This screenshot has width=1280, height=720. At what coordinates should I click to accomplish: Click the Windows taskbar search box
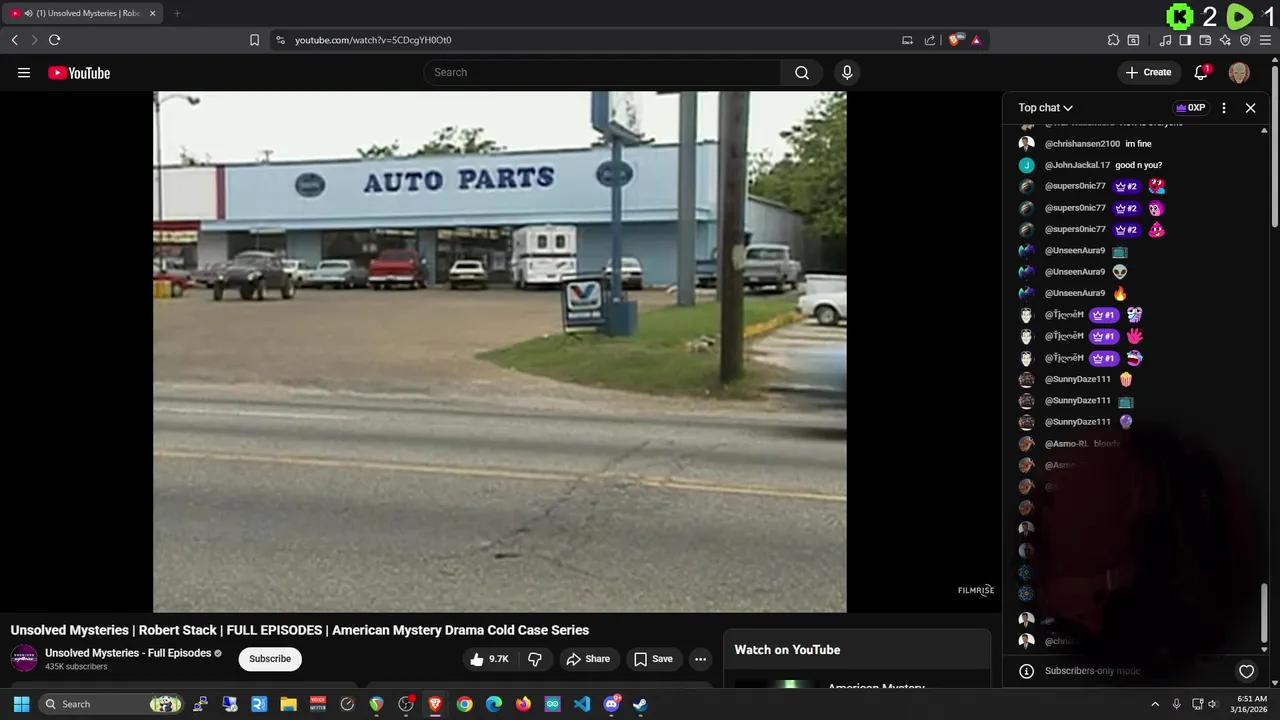pos(111,704)
